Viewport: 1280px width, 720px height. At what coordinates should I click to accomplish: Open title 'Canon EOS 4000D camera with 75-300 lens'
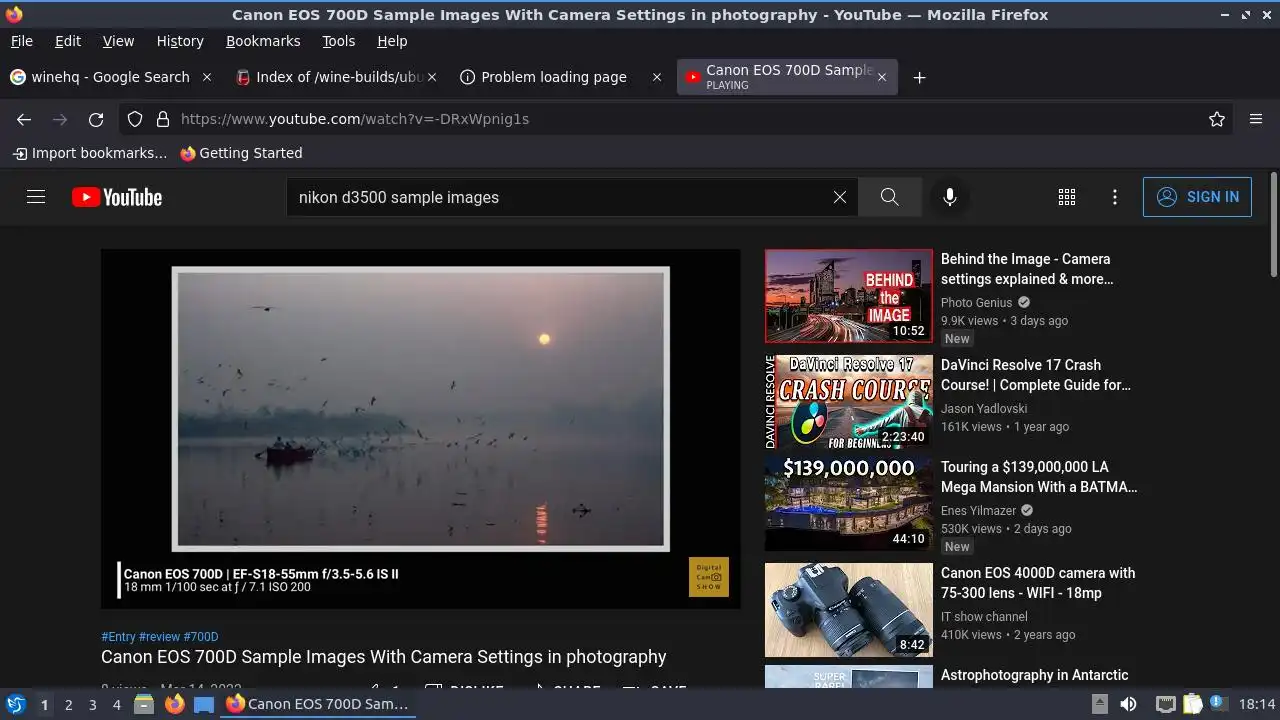coord(1038,583)
